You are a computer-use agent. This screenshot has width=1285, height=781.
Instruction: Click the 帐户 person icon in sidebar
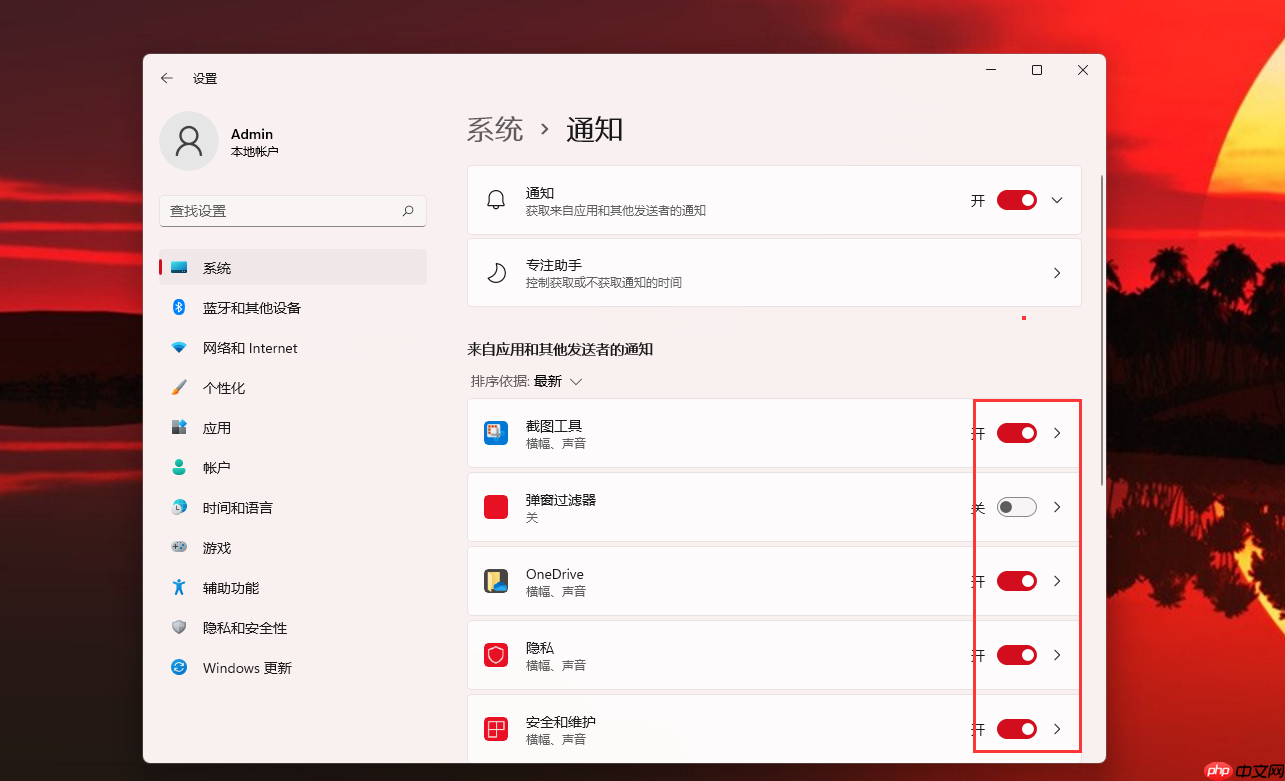tap(179, 468)
